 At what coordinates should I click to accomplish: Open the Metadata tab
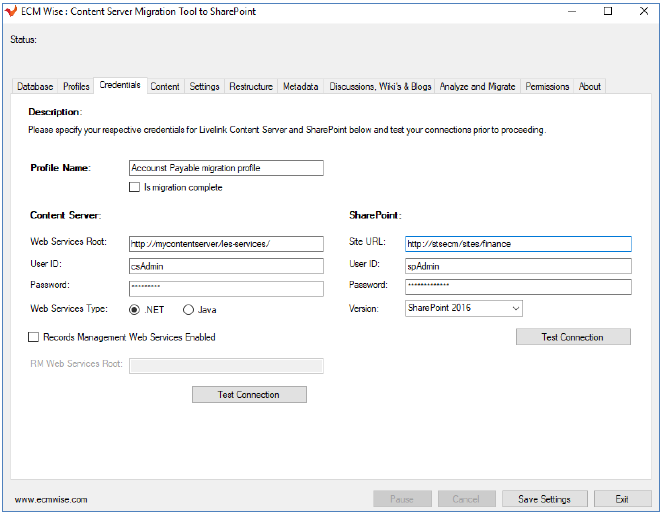tap(300, 87)
